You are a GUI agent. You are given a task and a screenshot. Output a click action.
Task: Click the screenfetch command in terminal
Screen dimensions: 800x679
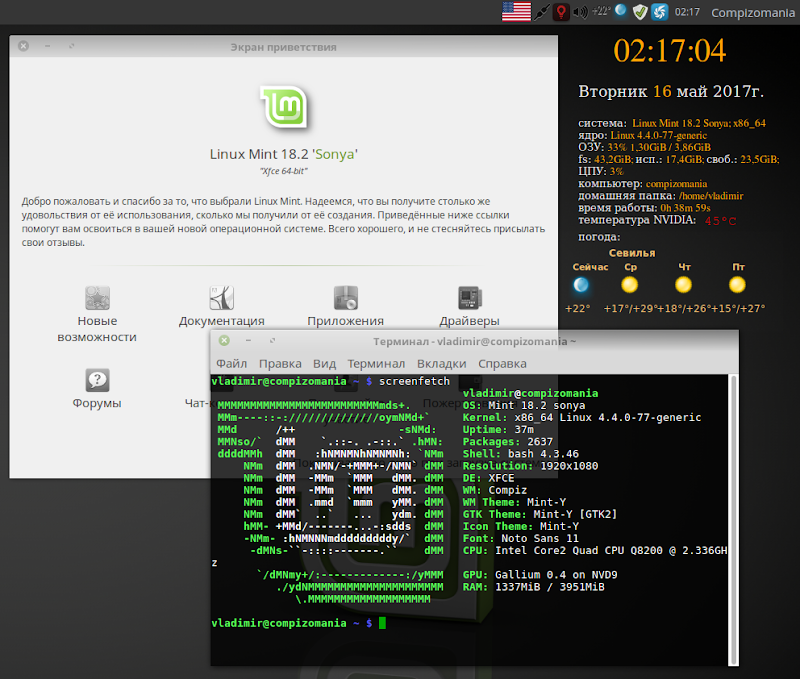414,381
